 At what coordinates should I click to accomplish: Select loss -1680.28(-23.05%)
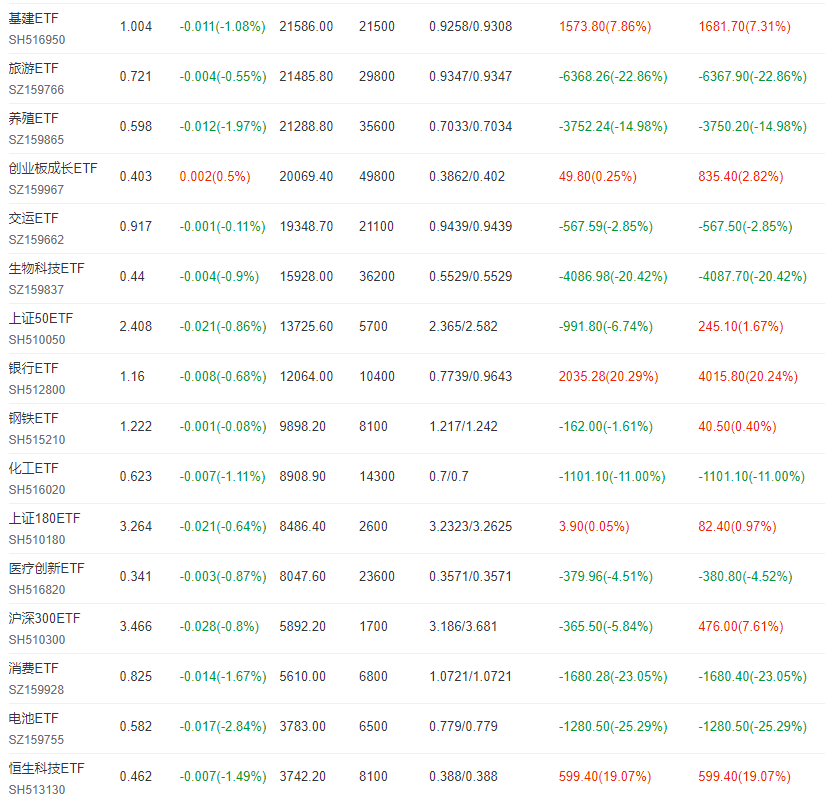pyautogui.click(x=613, y=676)
